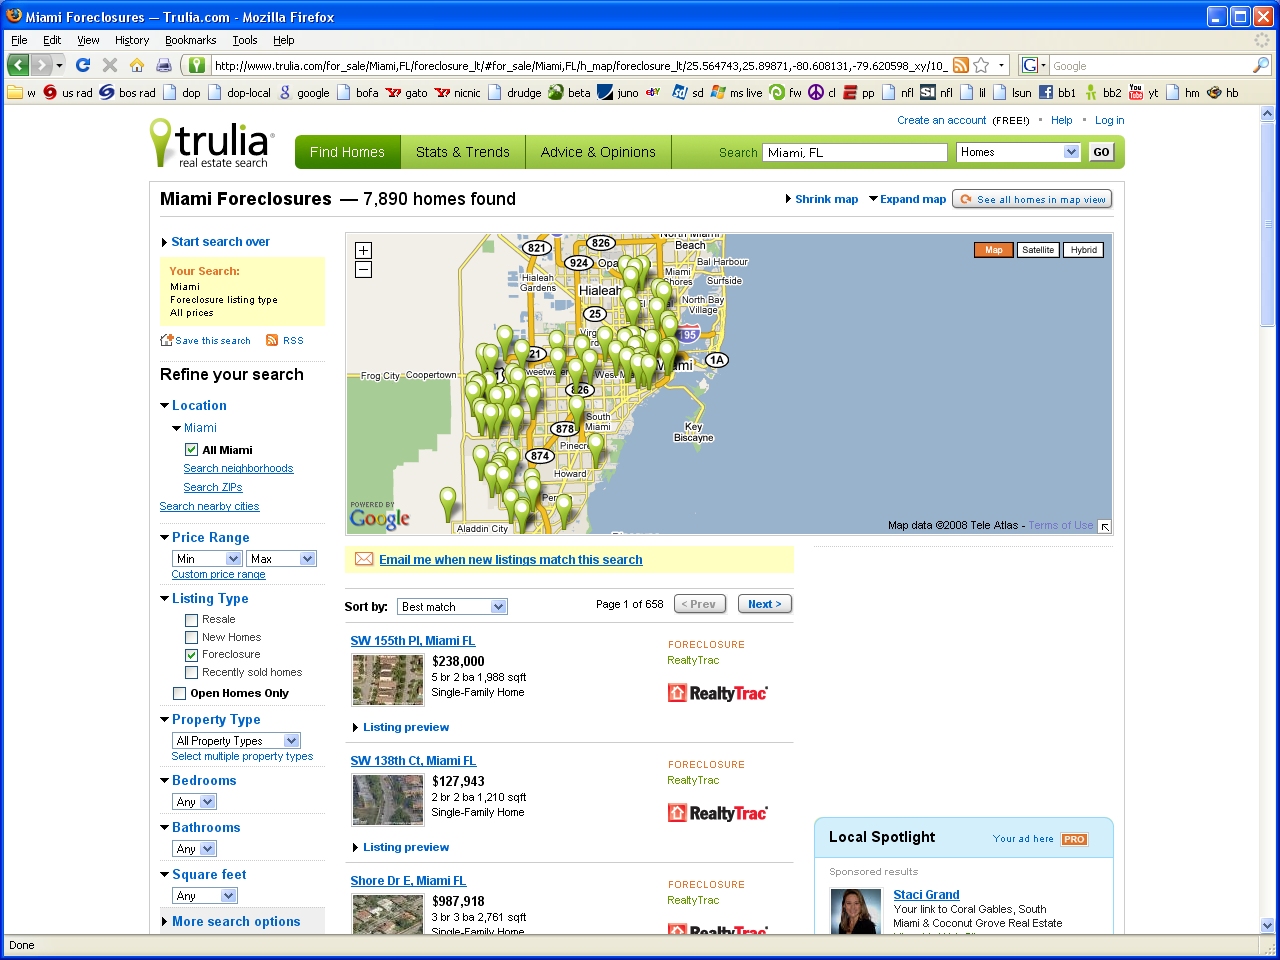Switch to the Stats & Trends tab
The width and height of the screenshot is (1280, 960).
[x=463, y=152]
